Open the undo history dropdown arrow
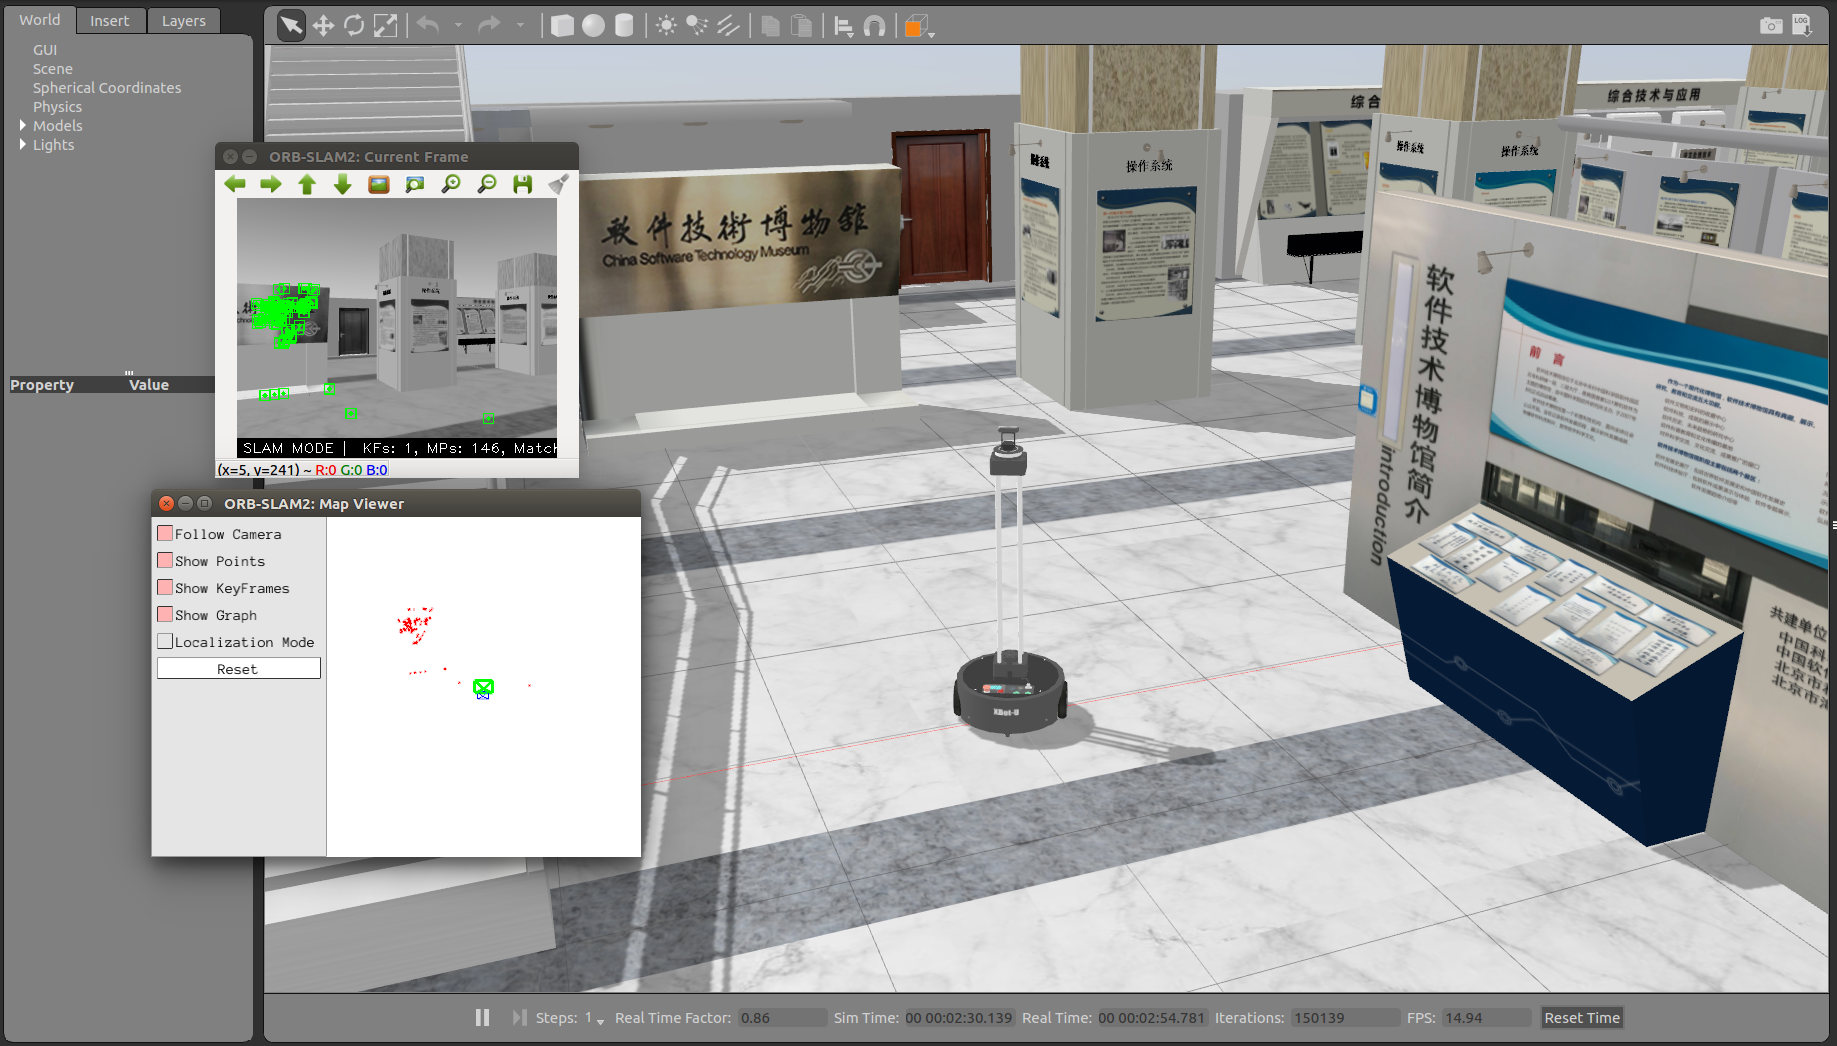1837x1046 pixels. pyautogui.click(x=459, y=25)
